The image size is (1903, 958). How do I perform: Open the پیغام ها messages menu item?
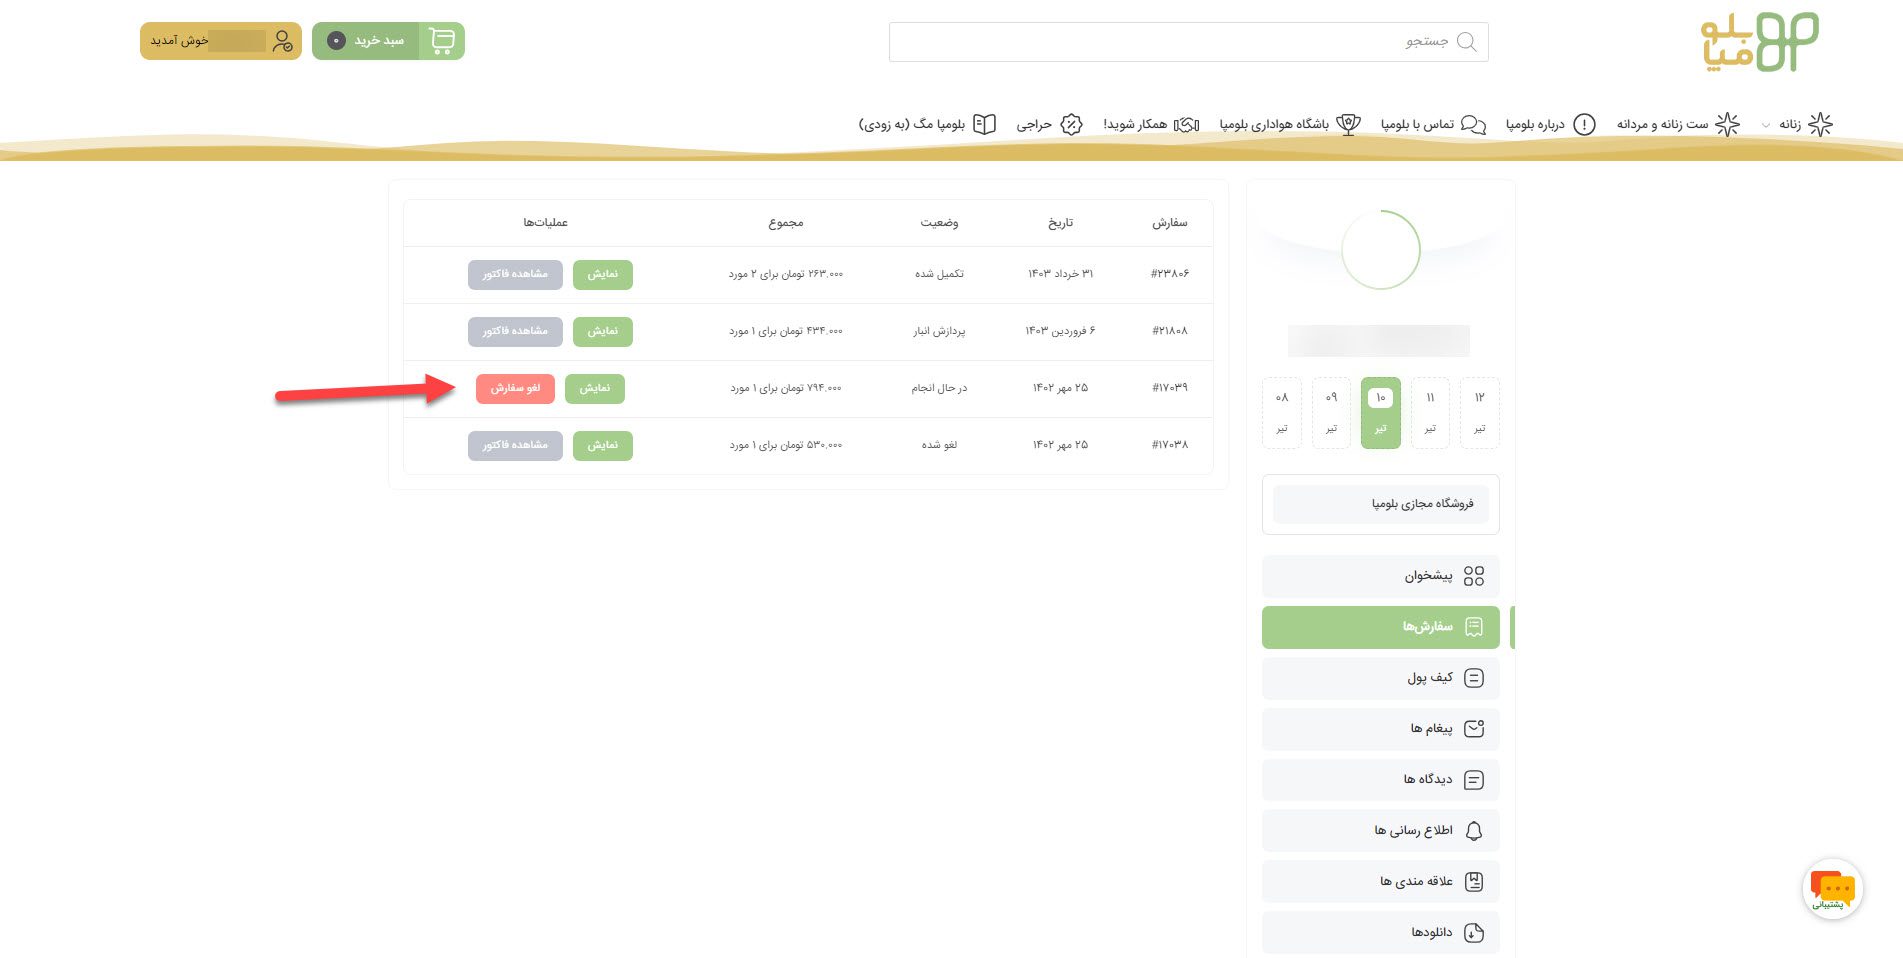(x=1380, y=729)
